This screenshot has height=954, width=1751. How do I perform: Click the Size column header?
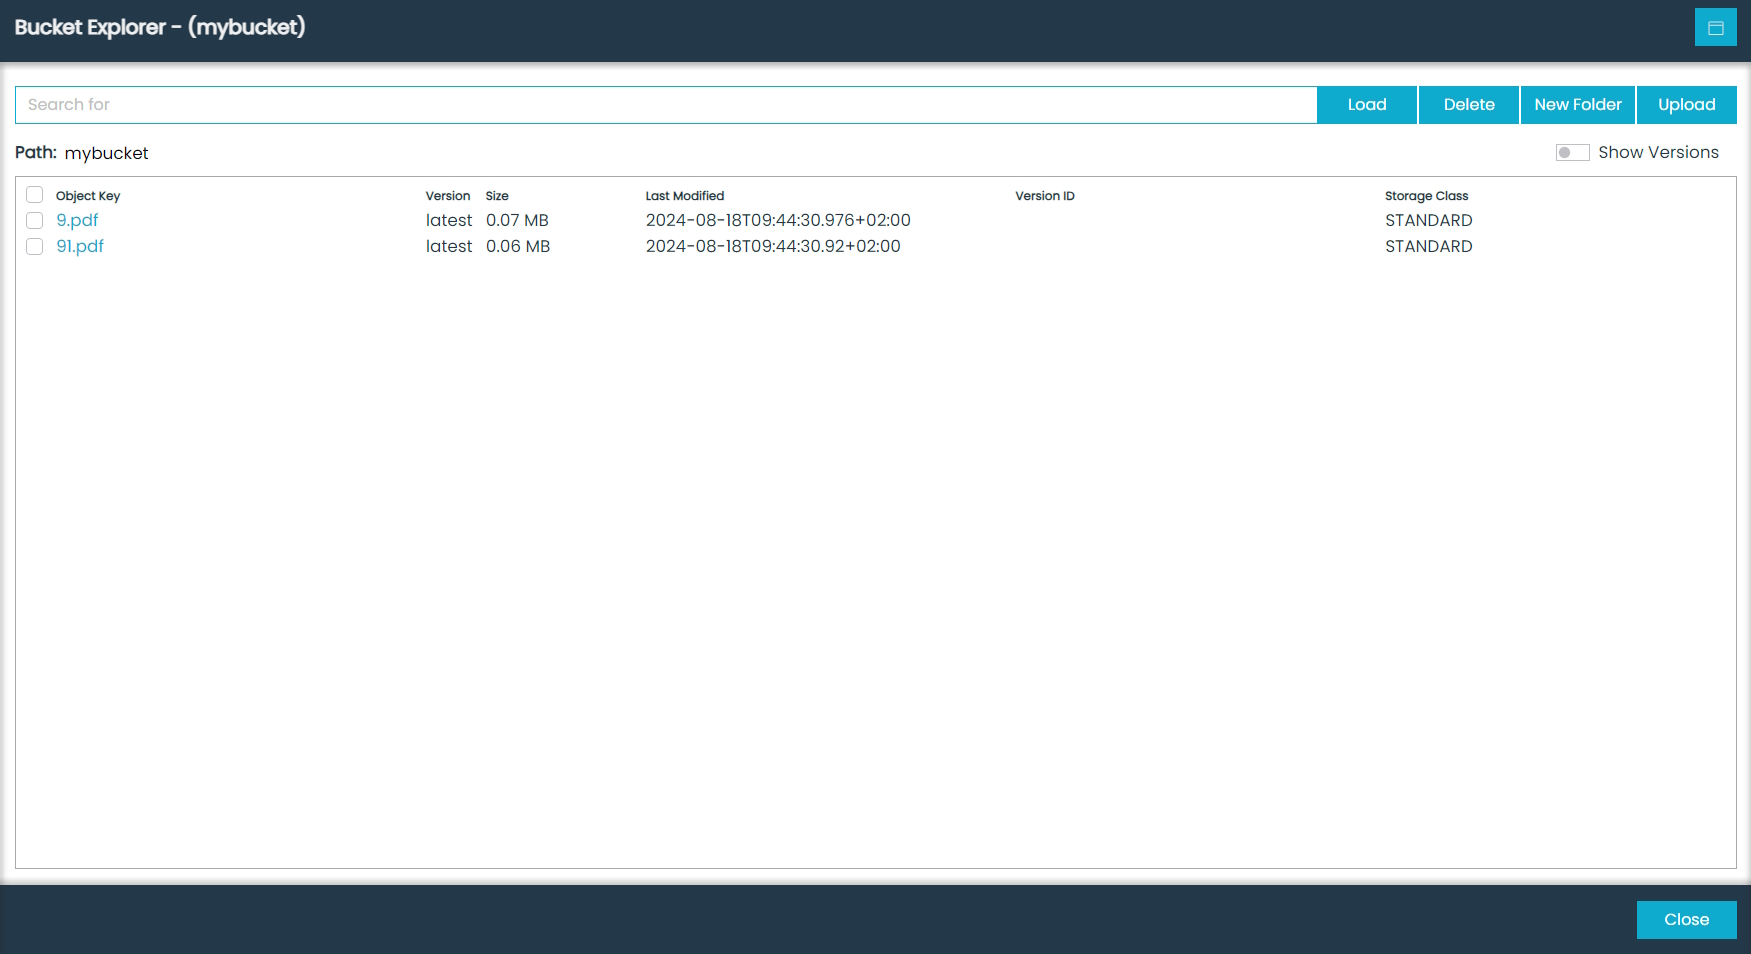[497, 196]
